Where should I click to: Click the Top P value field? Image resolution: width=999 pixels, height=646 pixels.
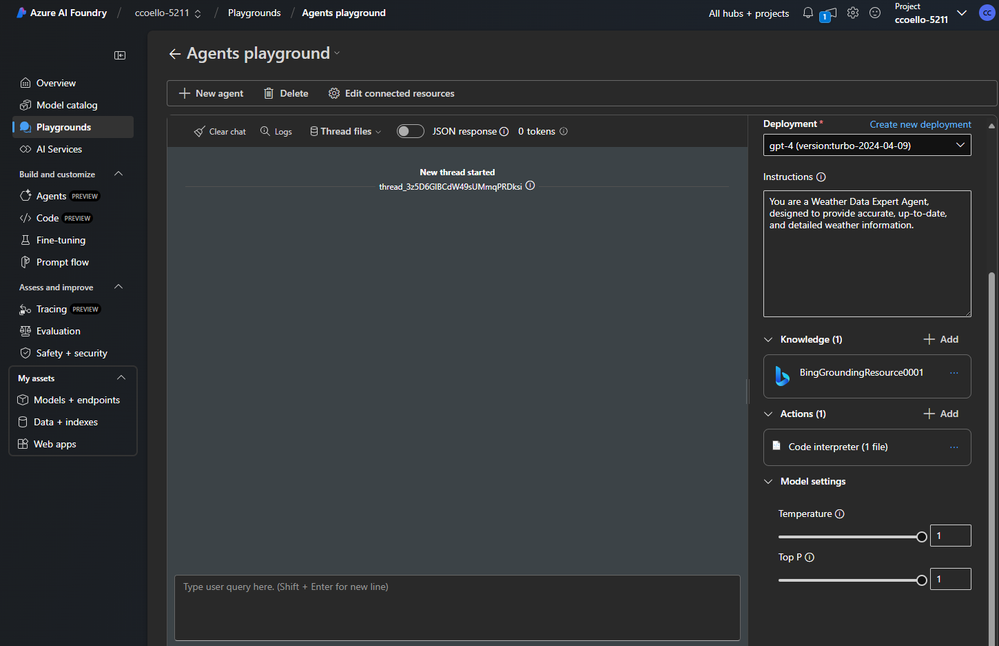[951, 579]
